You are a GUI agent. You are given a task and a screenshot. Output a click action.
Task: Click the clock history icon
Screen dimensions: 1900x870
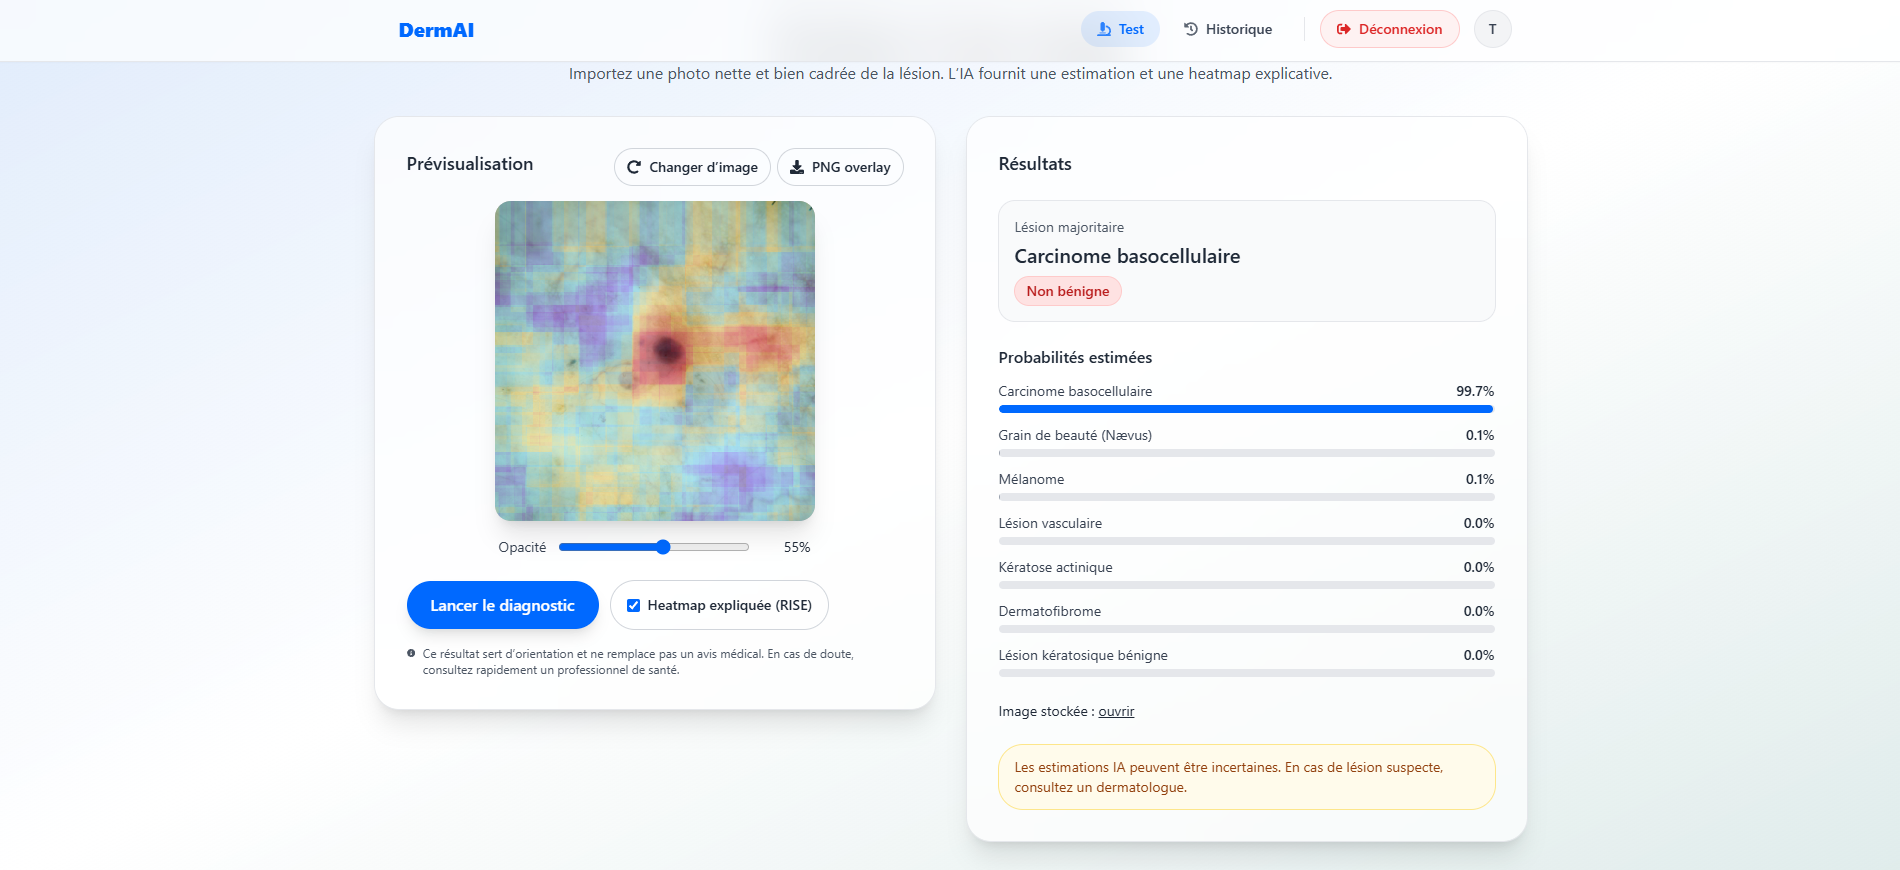click(x=1191, y=29)
